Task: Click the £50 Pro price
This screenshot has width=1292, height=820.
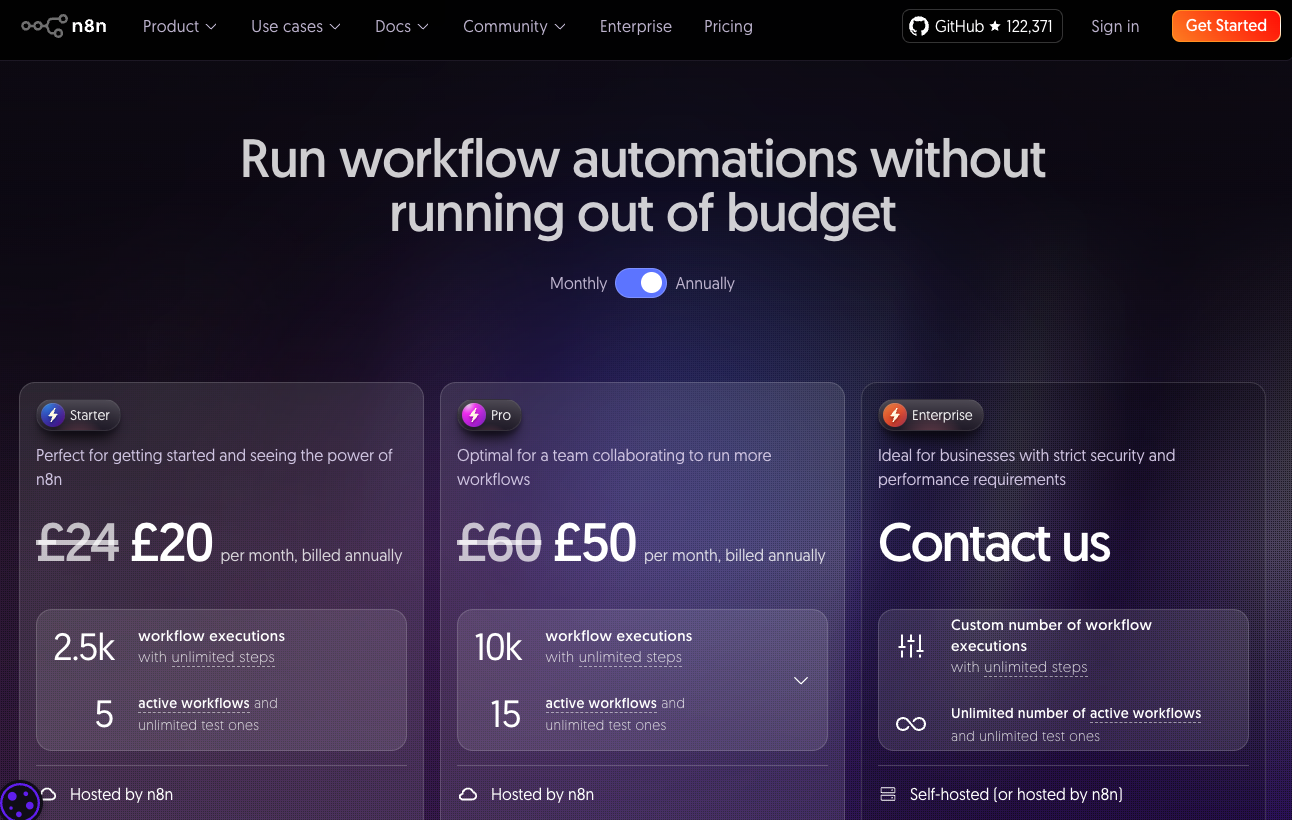Action: (x=595, y=543)
